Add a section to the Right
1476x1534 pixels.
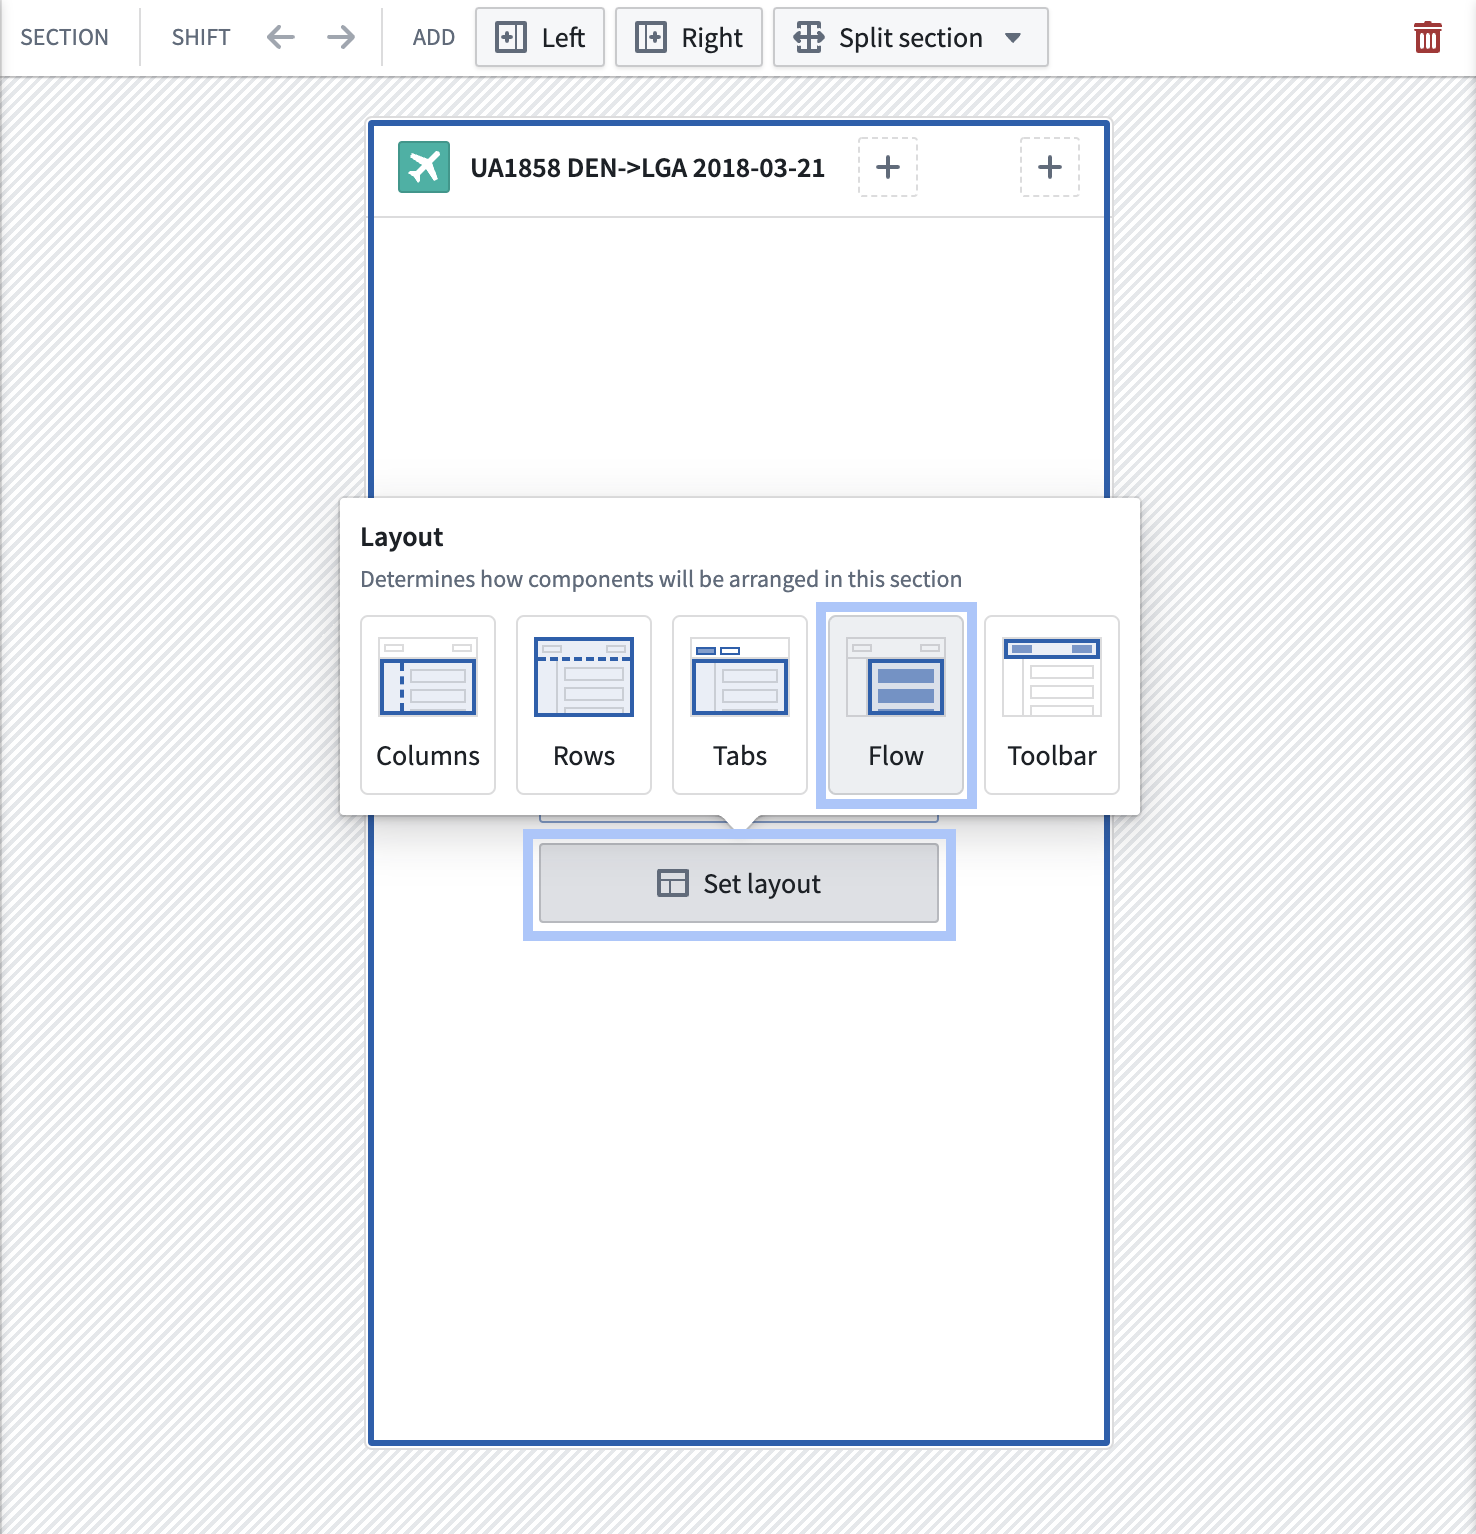[x=689, y=38]
